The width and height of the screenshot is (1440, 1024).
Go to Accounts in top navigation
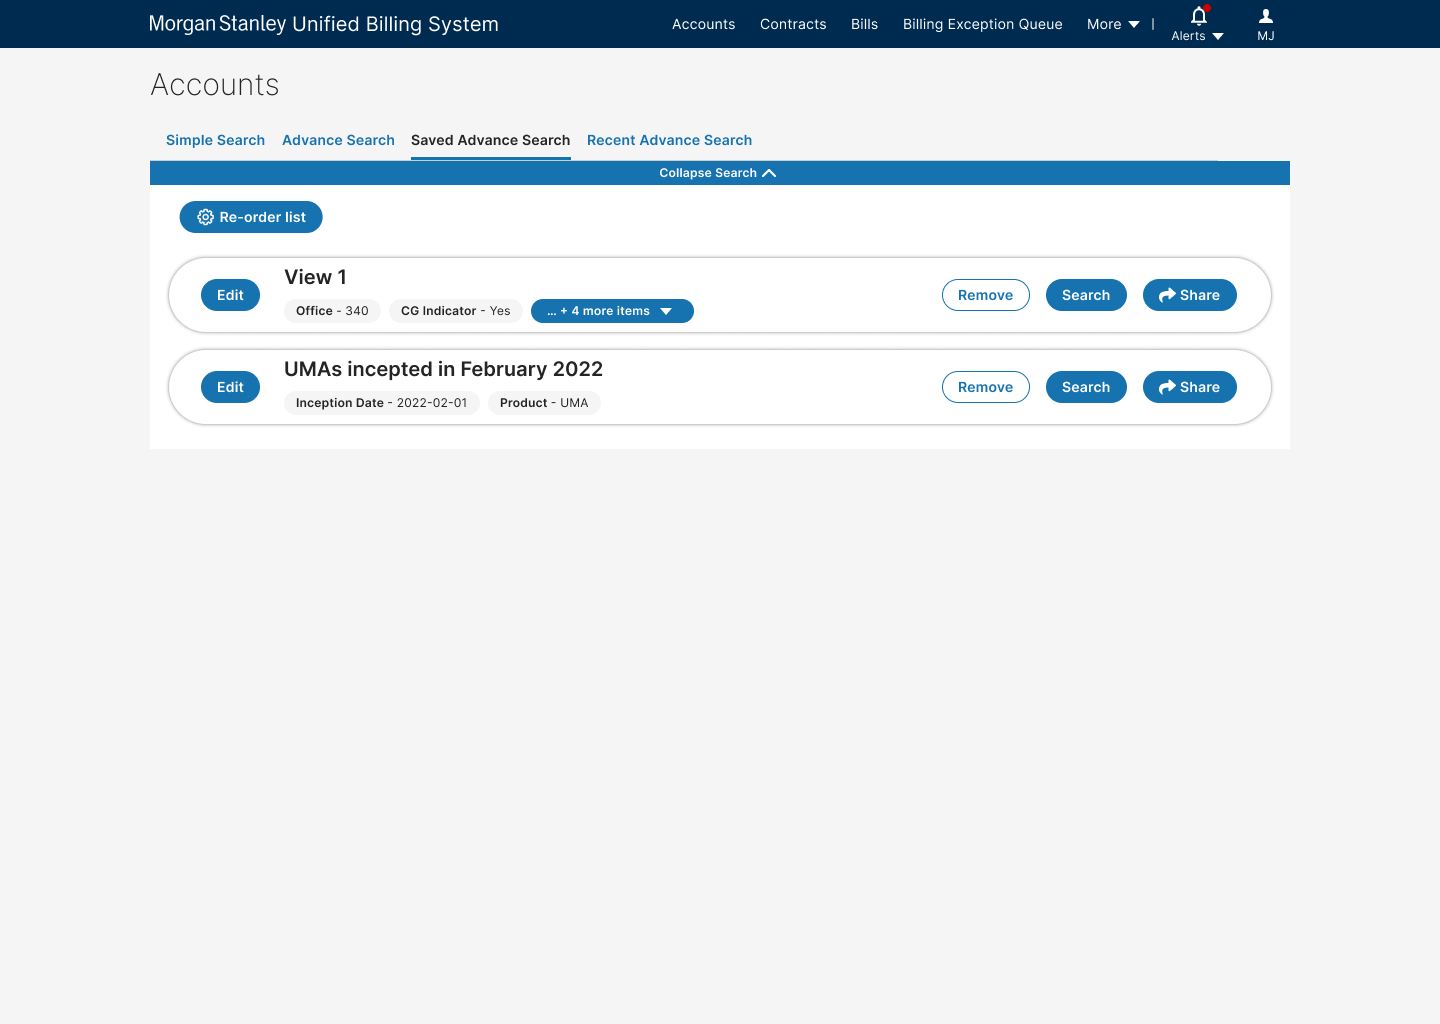[703, 24]
